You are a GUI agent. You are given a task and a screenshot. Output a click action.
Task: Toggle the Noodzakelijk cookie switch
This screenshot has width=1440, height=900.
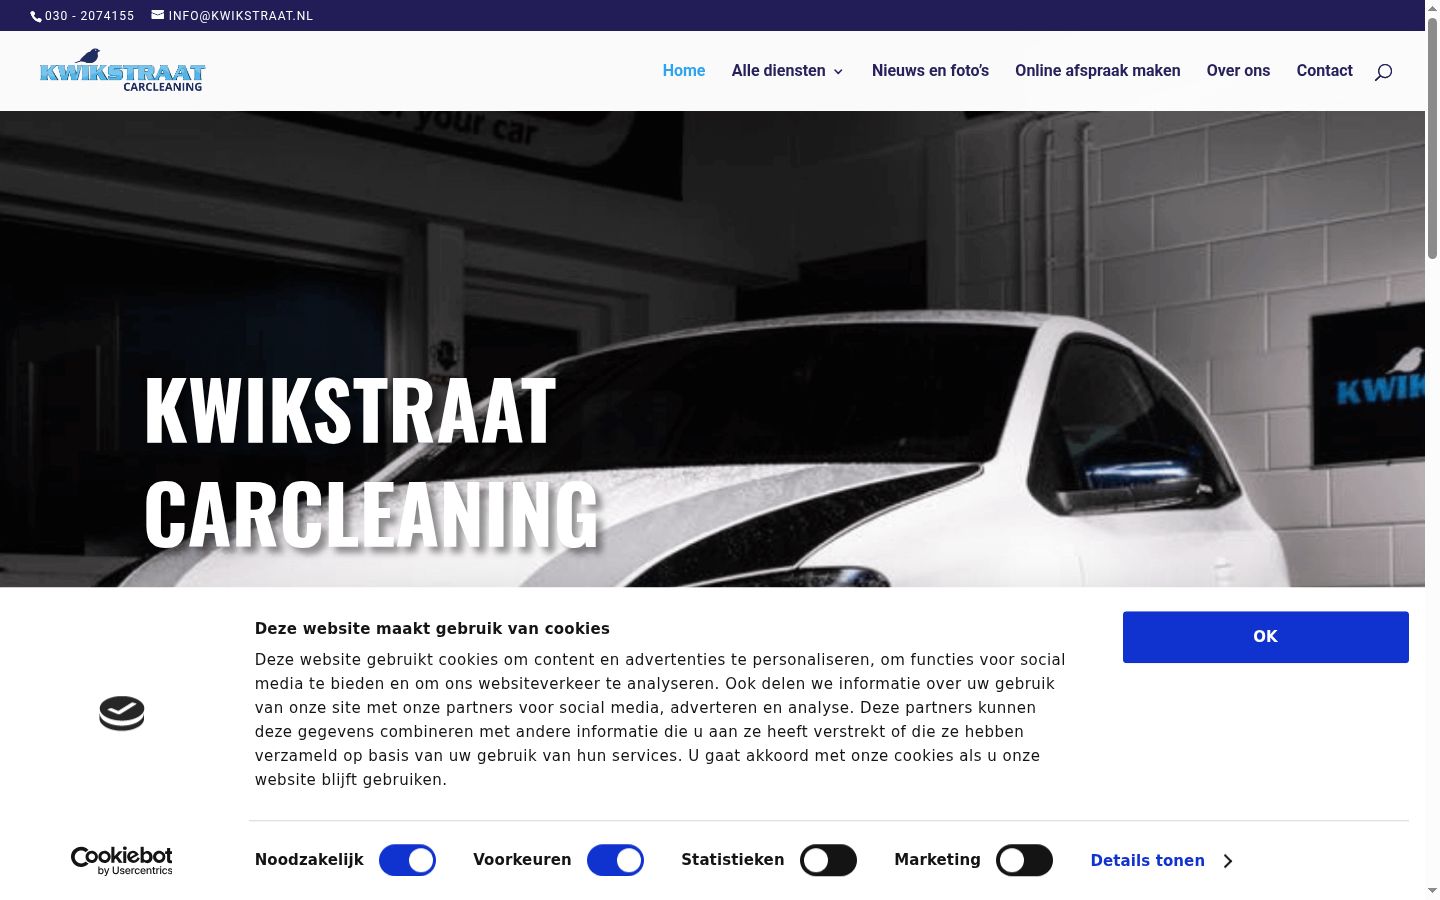407,860
